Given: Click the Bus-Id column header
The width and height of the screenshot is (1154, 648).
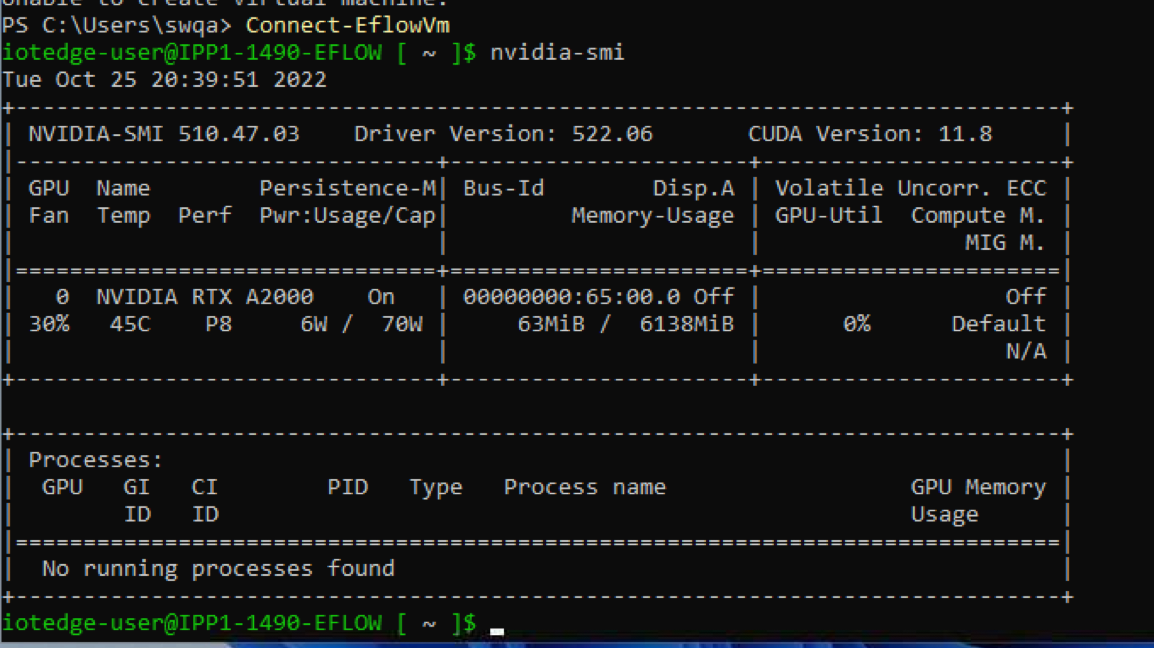Looking at the screenshot, I should pos(503,188).
